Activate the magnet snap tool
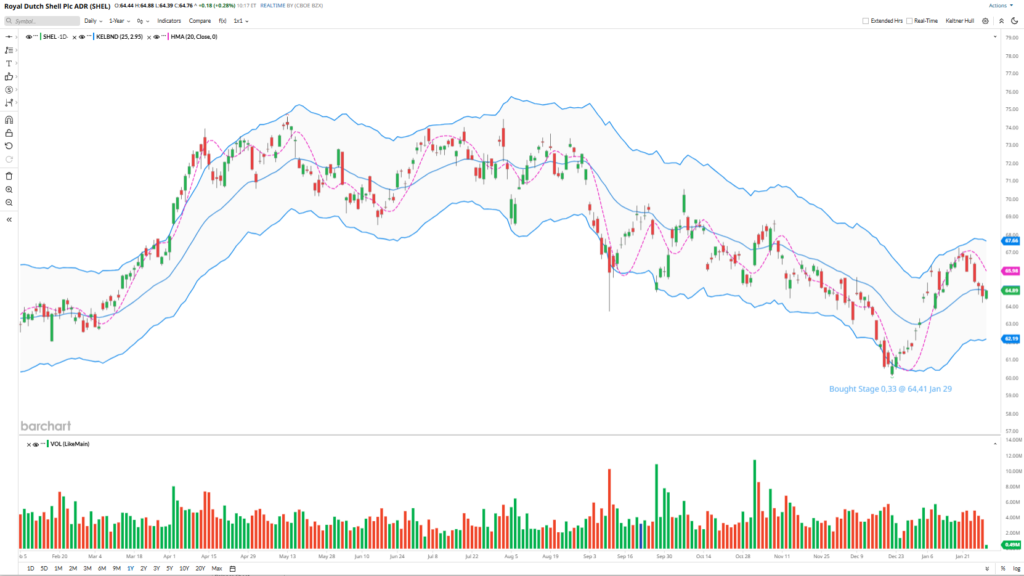The width and height of the screenshot is (1024, 576). (9, 119)
